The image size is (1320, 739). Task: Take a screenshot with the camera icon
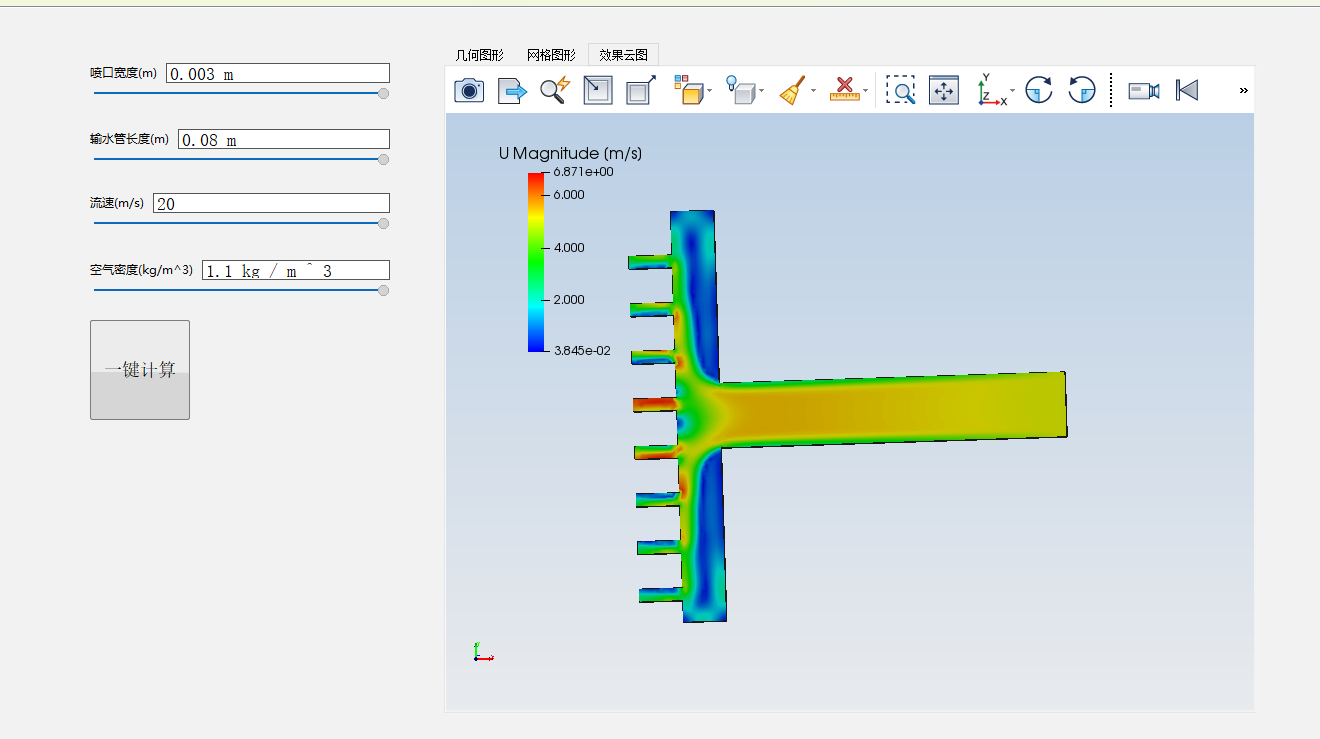pyautogui.click(x=469, y=90)
